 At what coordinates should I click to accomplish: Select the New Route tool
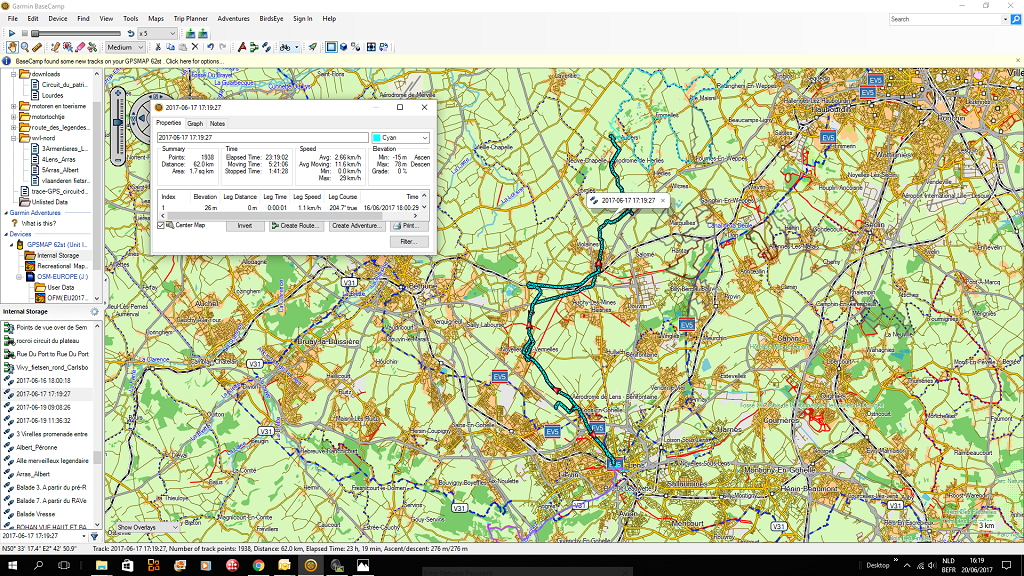pyautogui.click(x=254, y=47)
